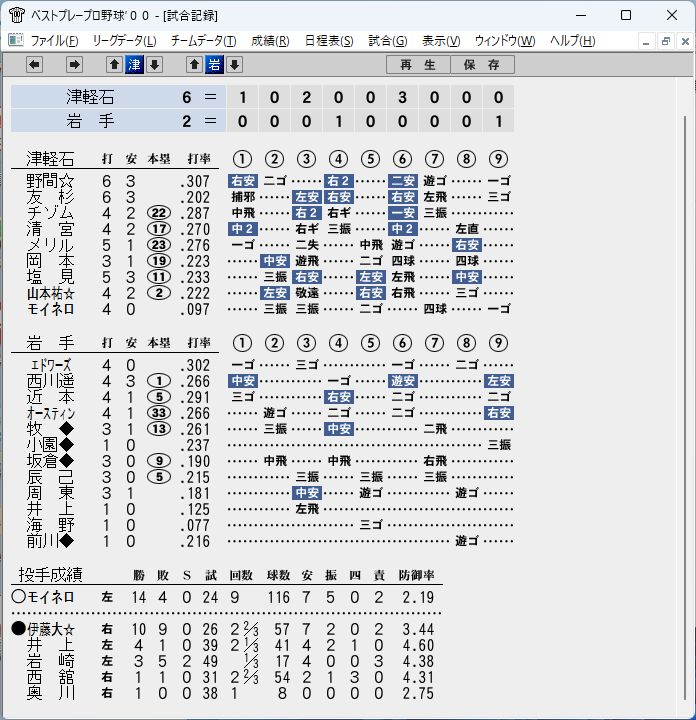
Task: Go to next game with right arrow
Action: click(x=74, y=65)
